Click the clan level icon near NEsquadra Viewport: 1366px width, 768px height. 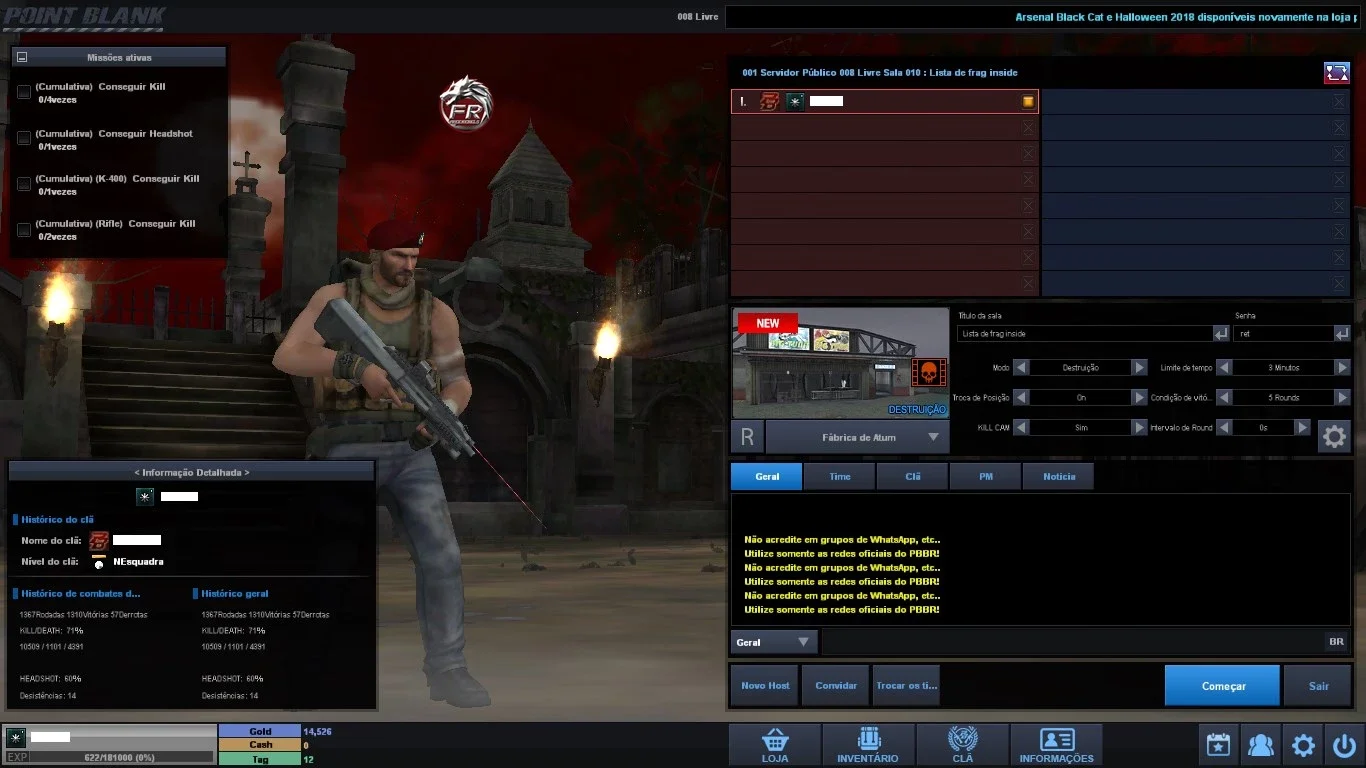pyautogui.click(x=98, y=561)
